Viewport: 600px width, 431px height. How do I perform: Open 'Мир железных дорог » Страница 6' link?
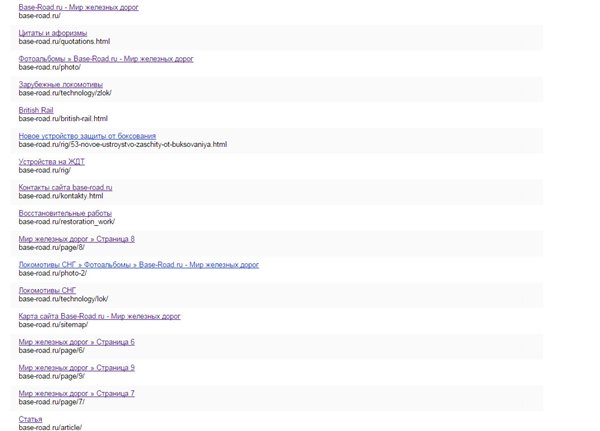coord(77,342)
